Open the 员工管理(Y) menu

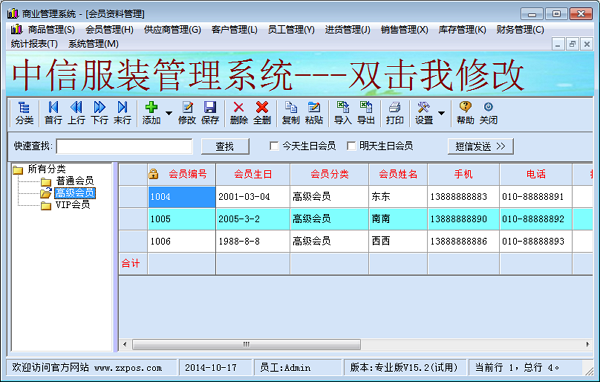coord(291,29)
